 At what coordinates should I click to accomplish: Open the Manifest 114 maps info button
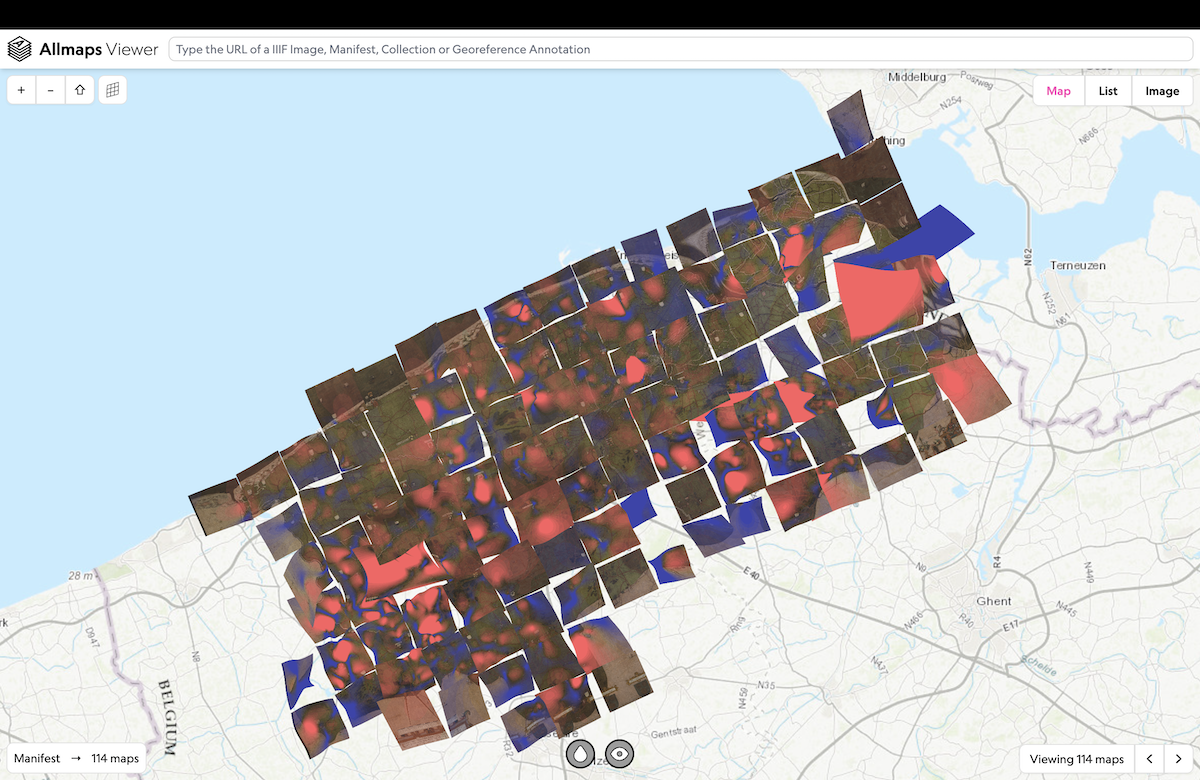coord(77,759)
